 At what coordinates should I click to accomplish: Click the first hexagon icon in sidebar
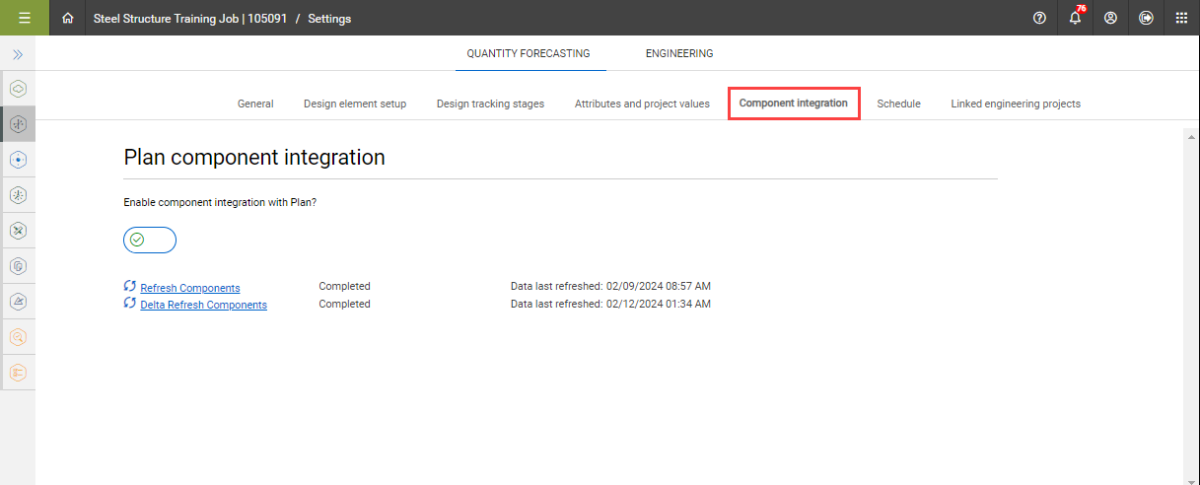click(x=18, y=88)
